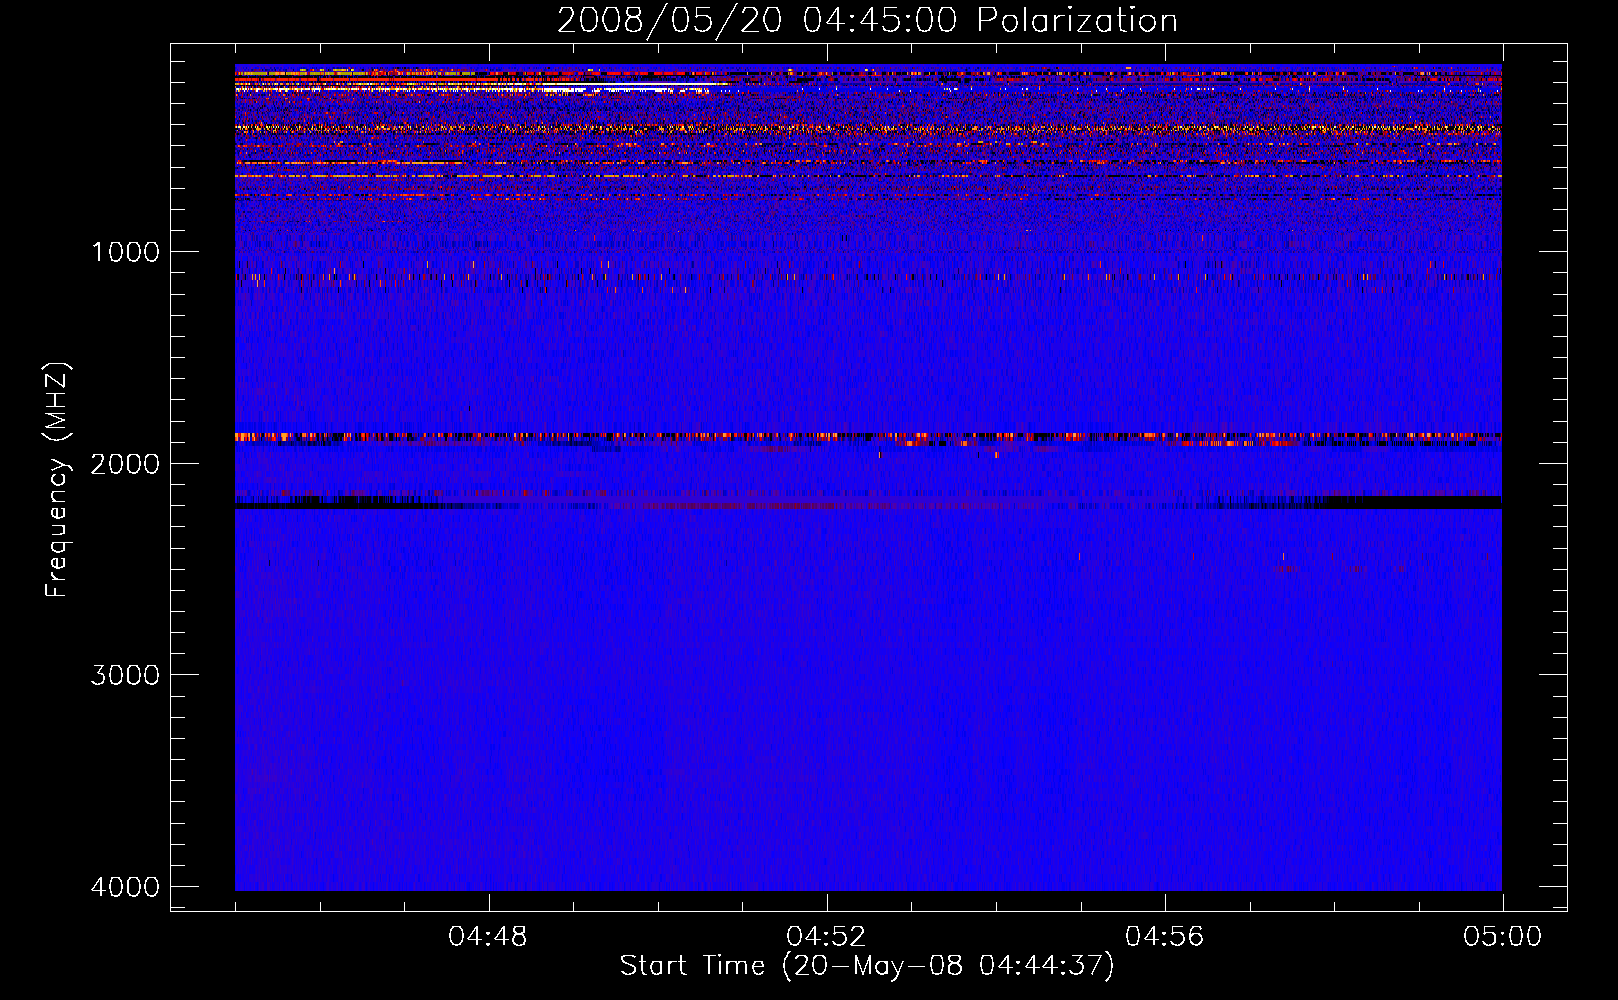Click the "Start Time (20-May-08 04:44:37)" label
Image resolution: width=1618 pixels, height=1000 pixels.
tap(867, 966)
